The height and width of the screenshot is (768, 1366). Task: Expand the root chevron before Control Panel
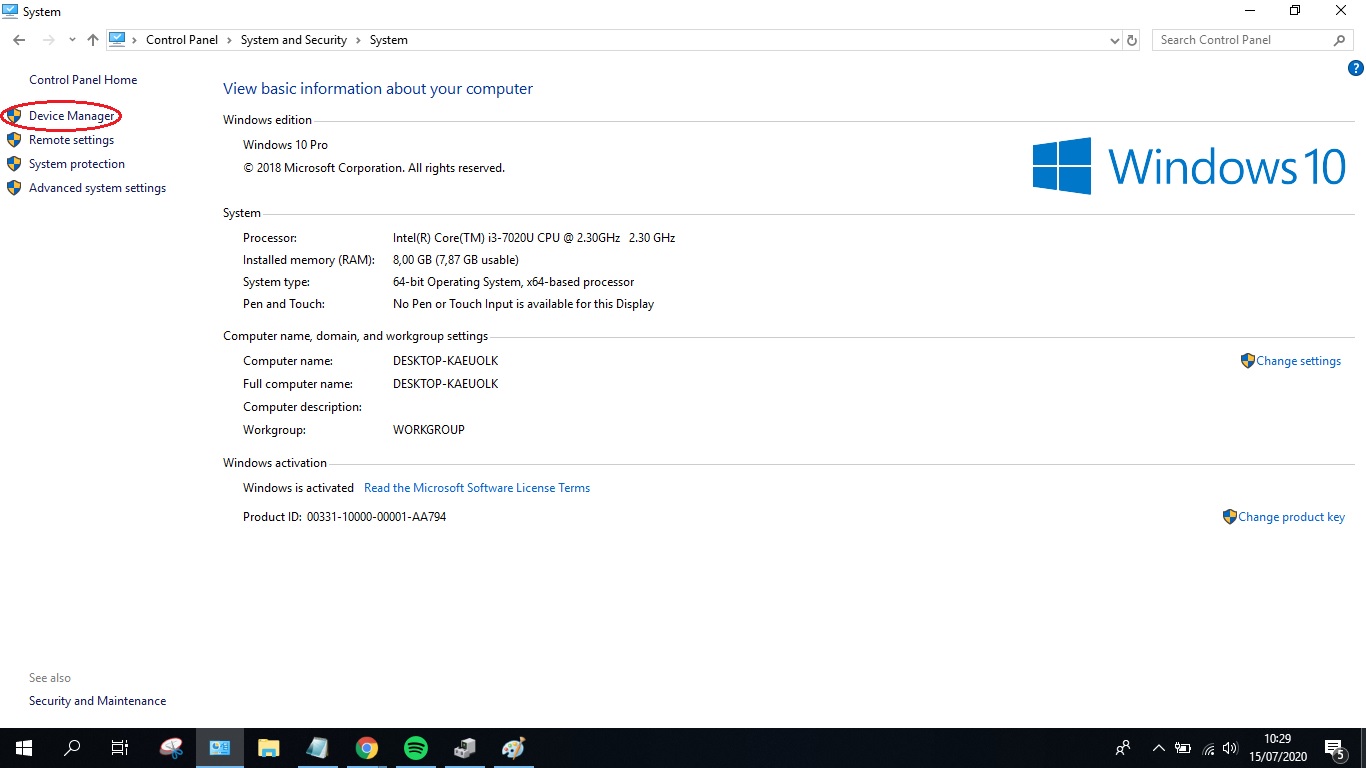coord(135,40)
